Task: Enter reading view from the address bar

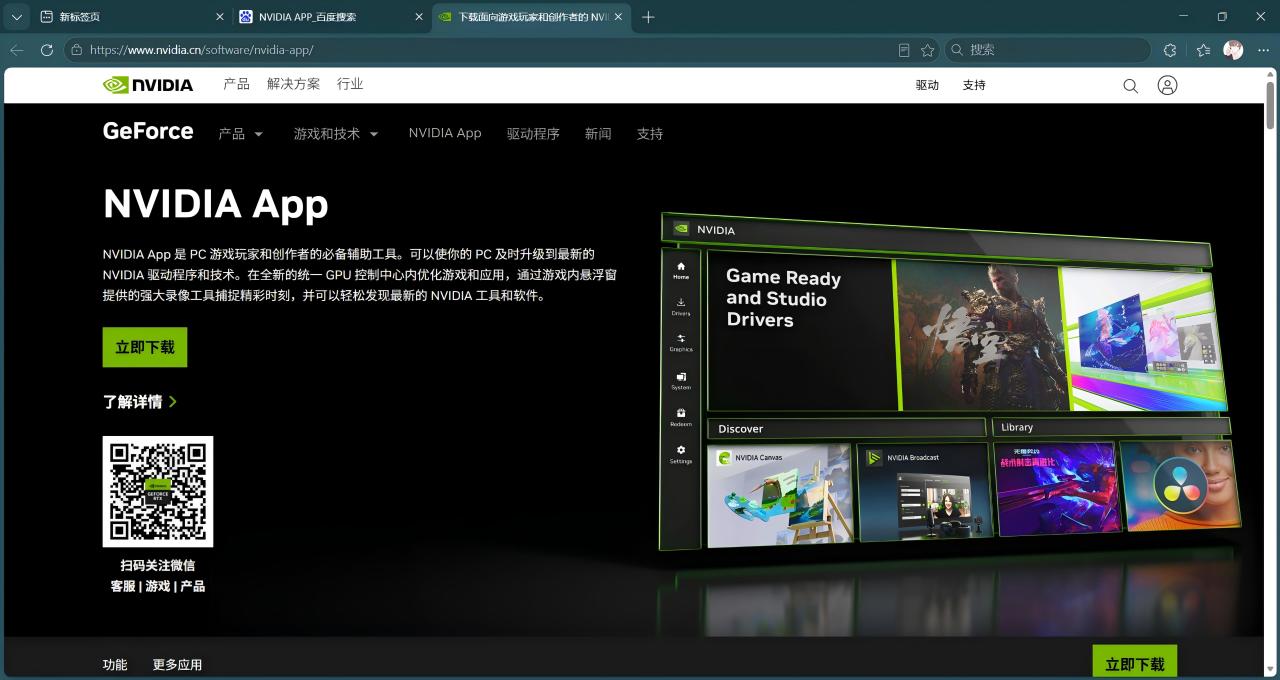Action: [904, 50]
